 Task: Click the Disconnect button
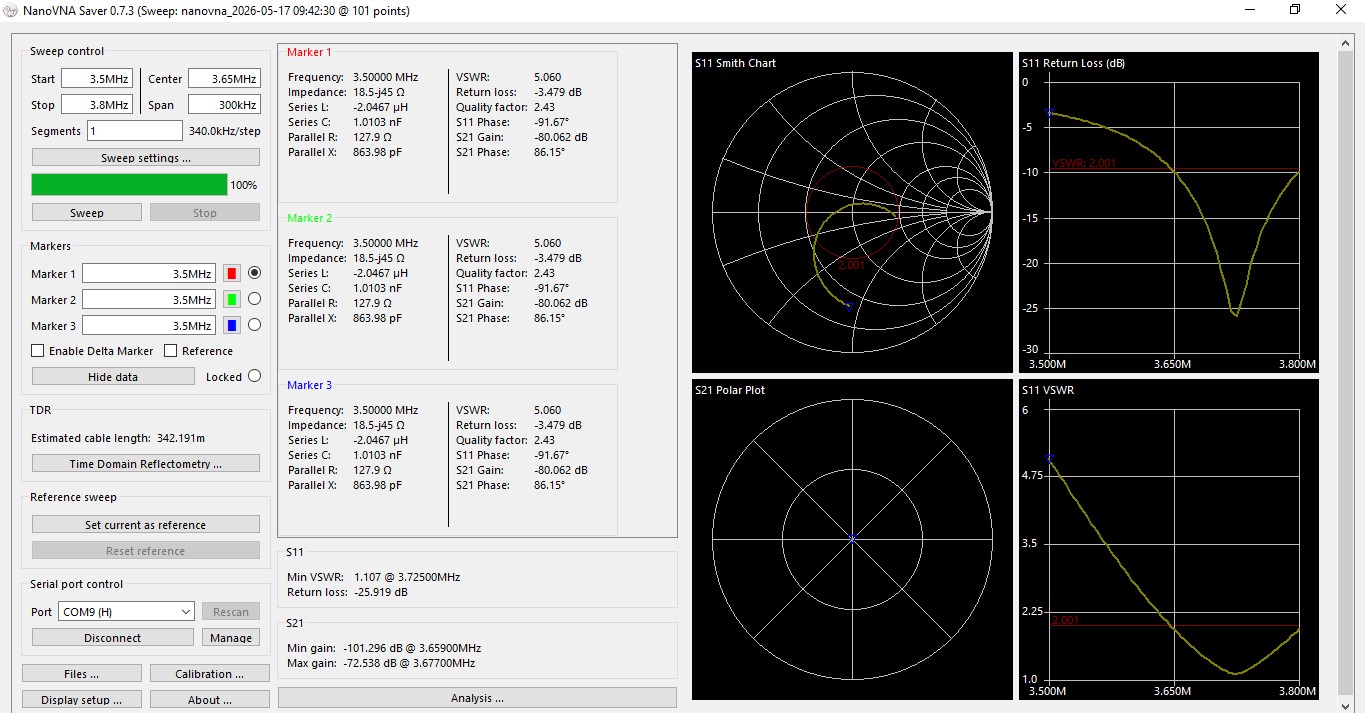coord(113,638)
